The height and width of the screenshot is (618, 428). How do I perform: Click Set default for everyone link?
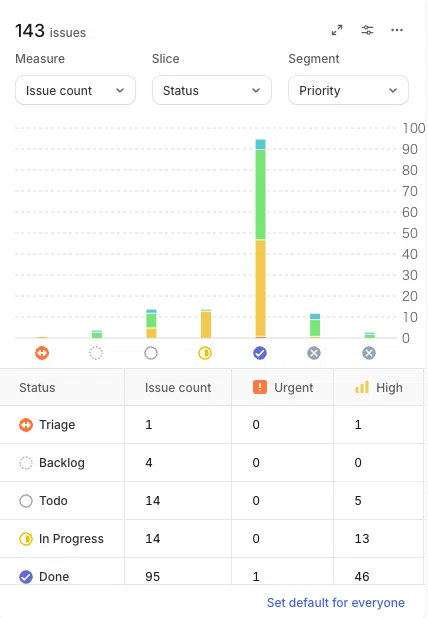point(336,603)
